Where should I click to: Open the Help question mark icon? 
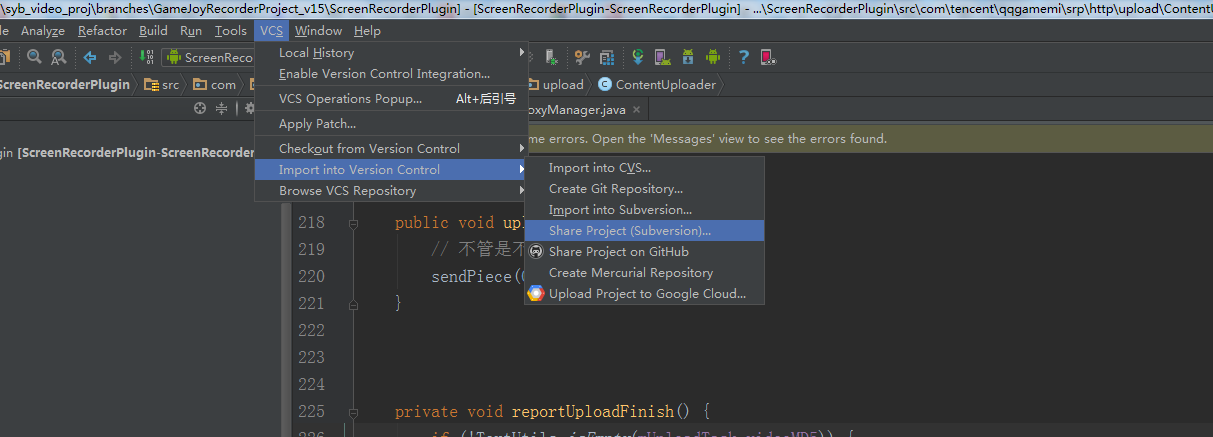point(743,58)
